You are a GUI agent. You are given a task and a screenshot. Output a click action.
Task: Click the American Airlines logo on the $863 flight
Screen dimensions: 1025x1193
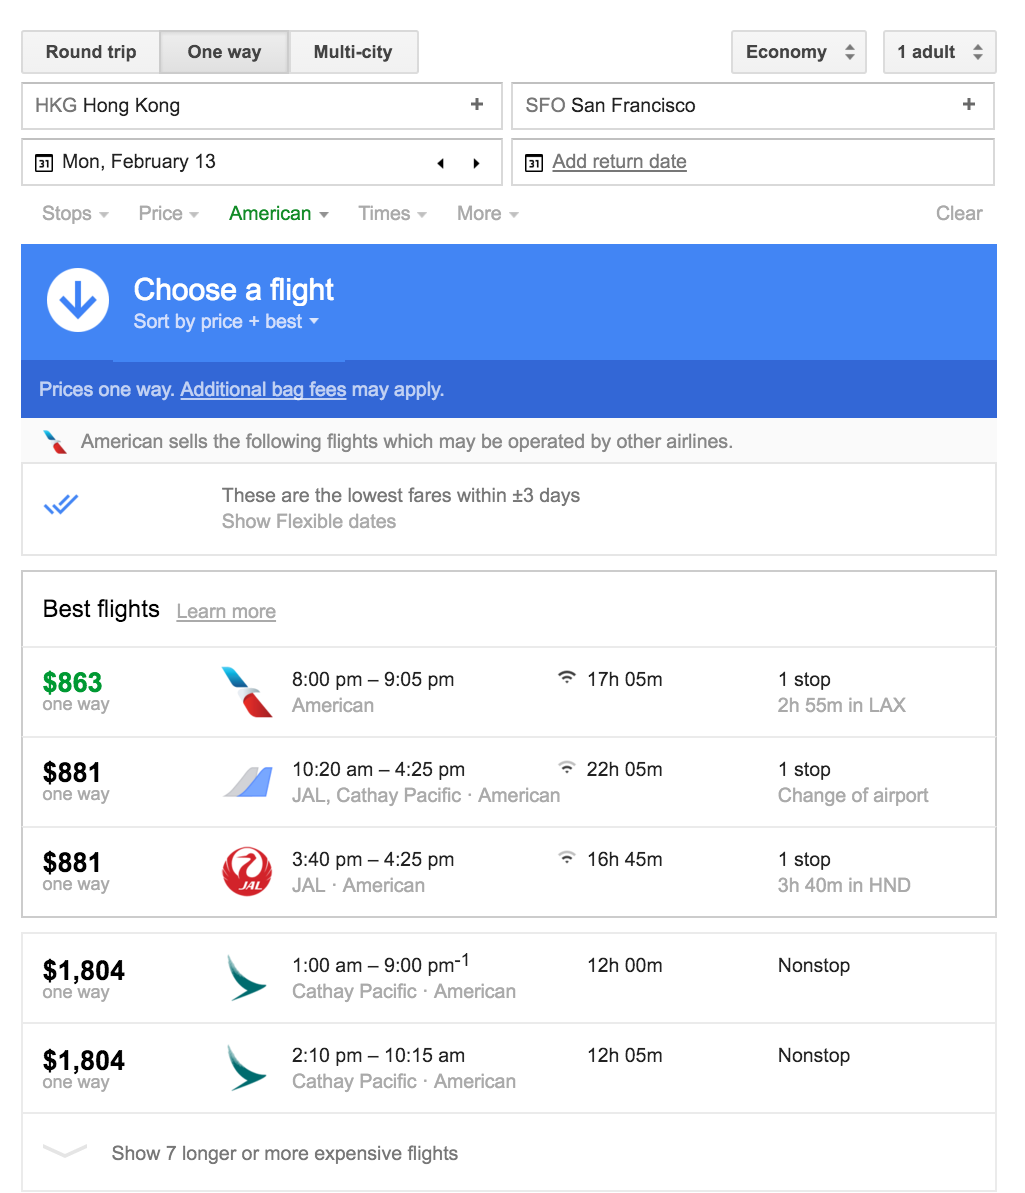coord(247,692)
